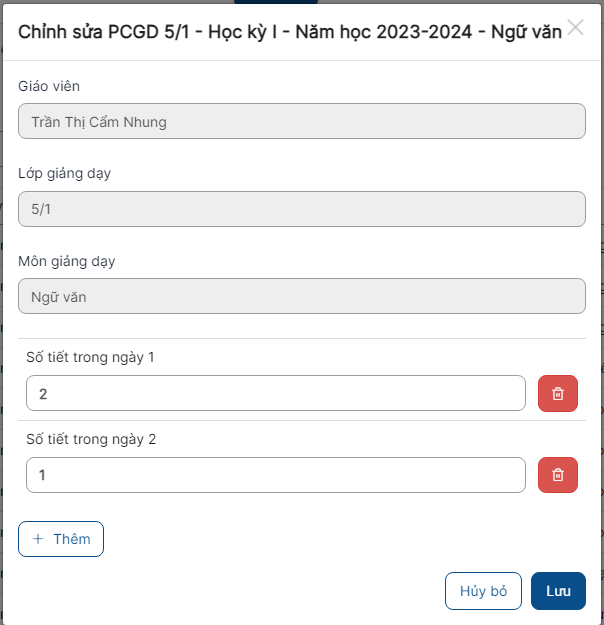This screenshot has height=625, width=604.
Task: Click the teacher name Trần Thị Cẩm Nhung
Action: click(x=99, y=123)
